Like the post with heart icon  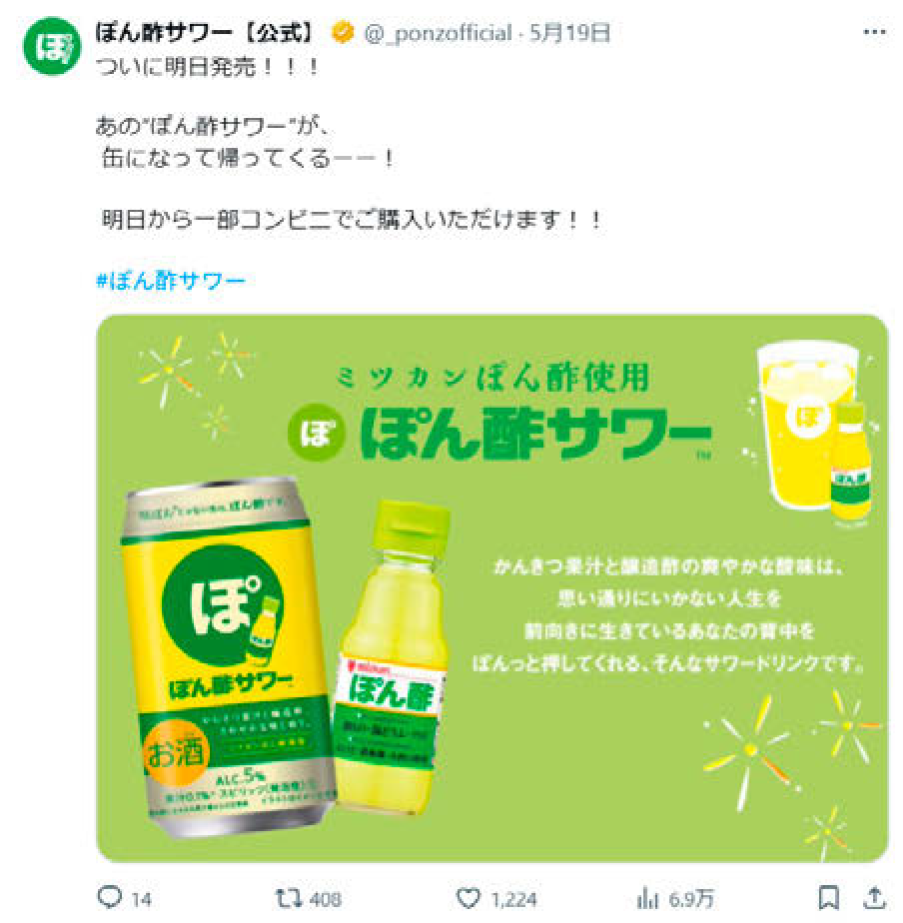pyautogui.click(x=469, y=899)
